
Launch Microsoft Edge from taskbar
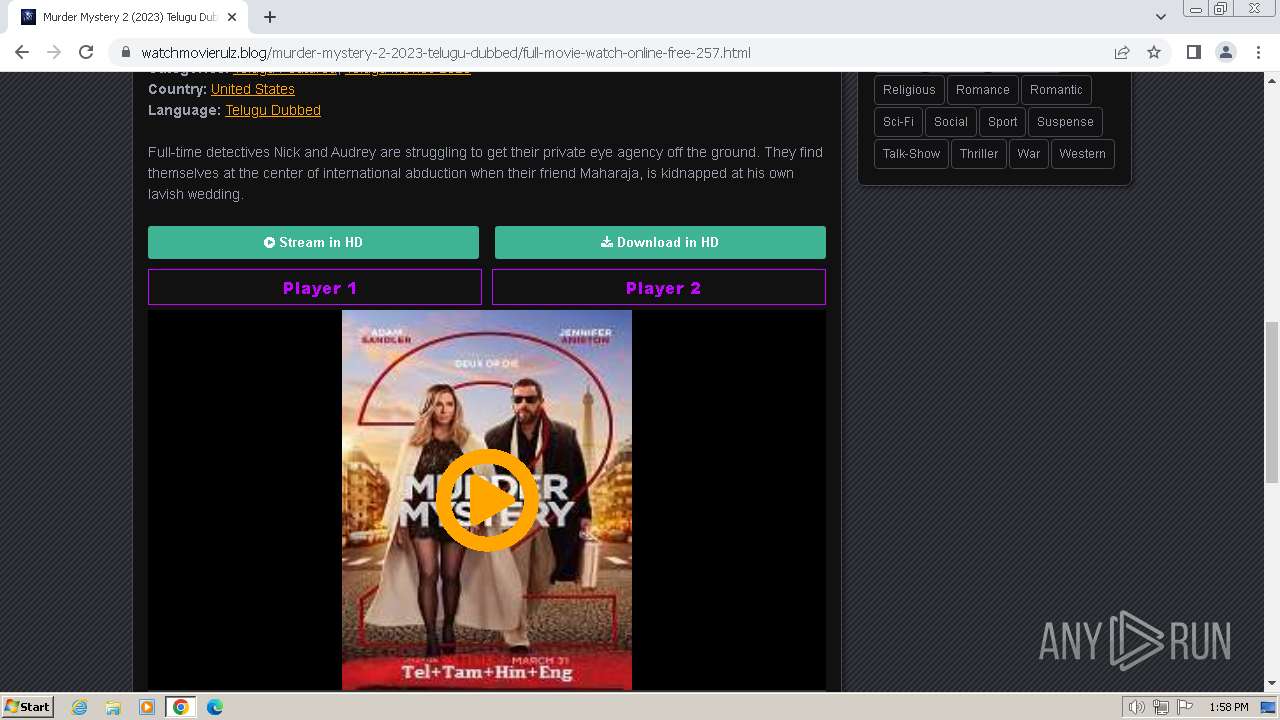215,707
